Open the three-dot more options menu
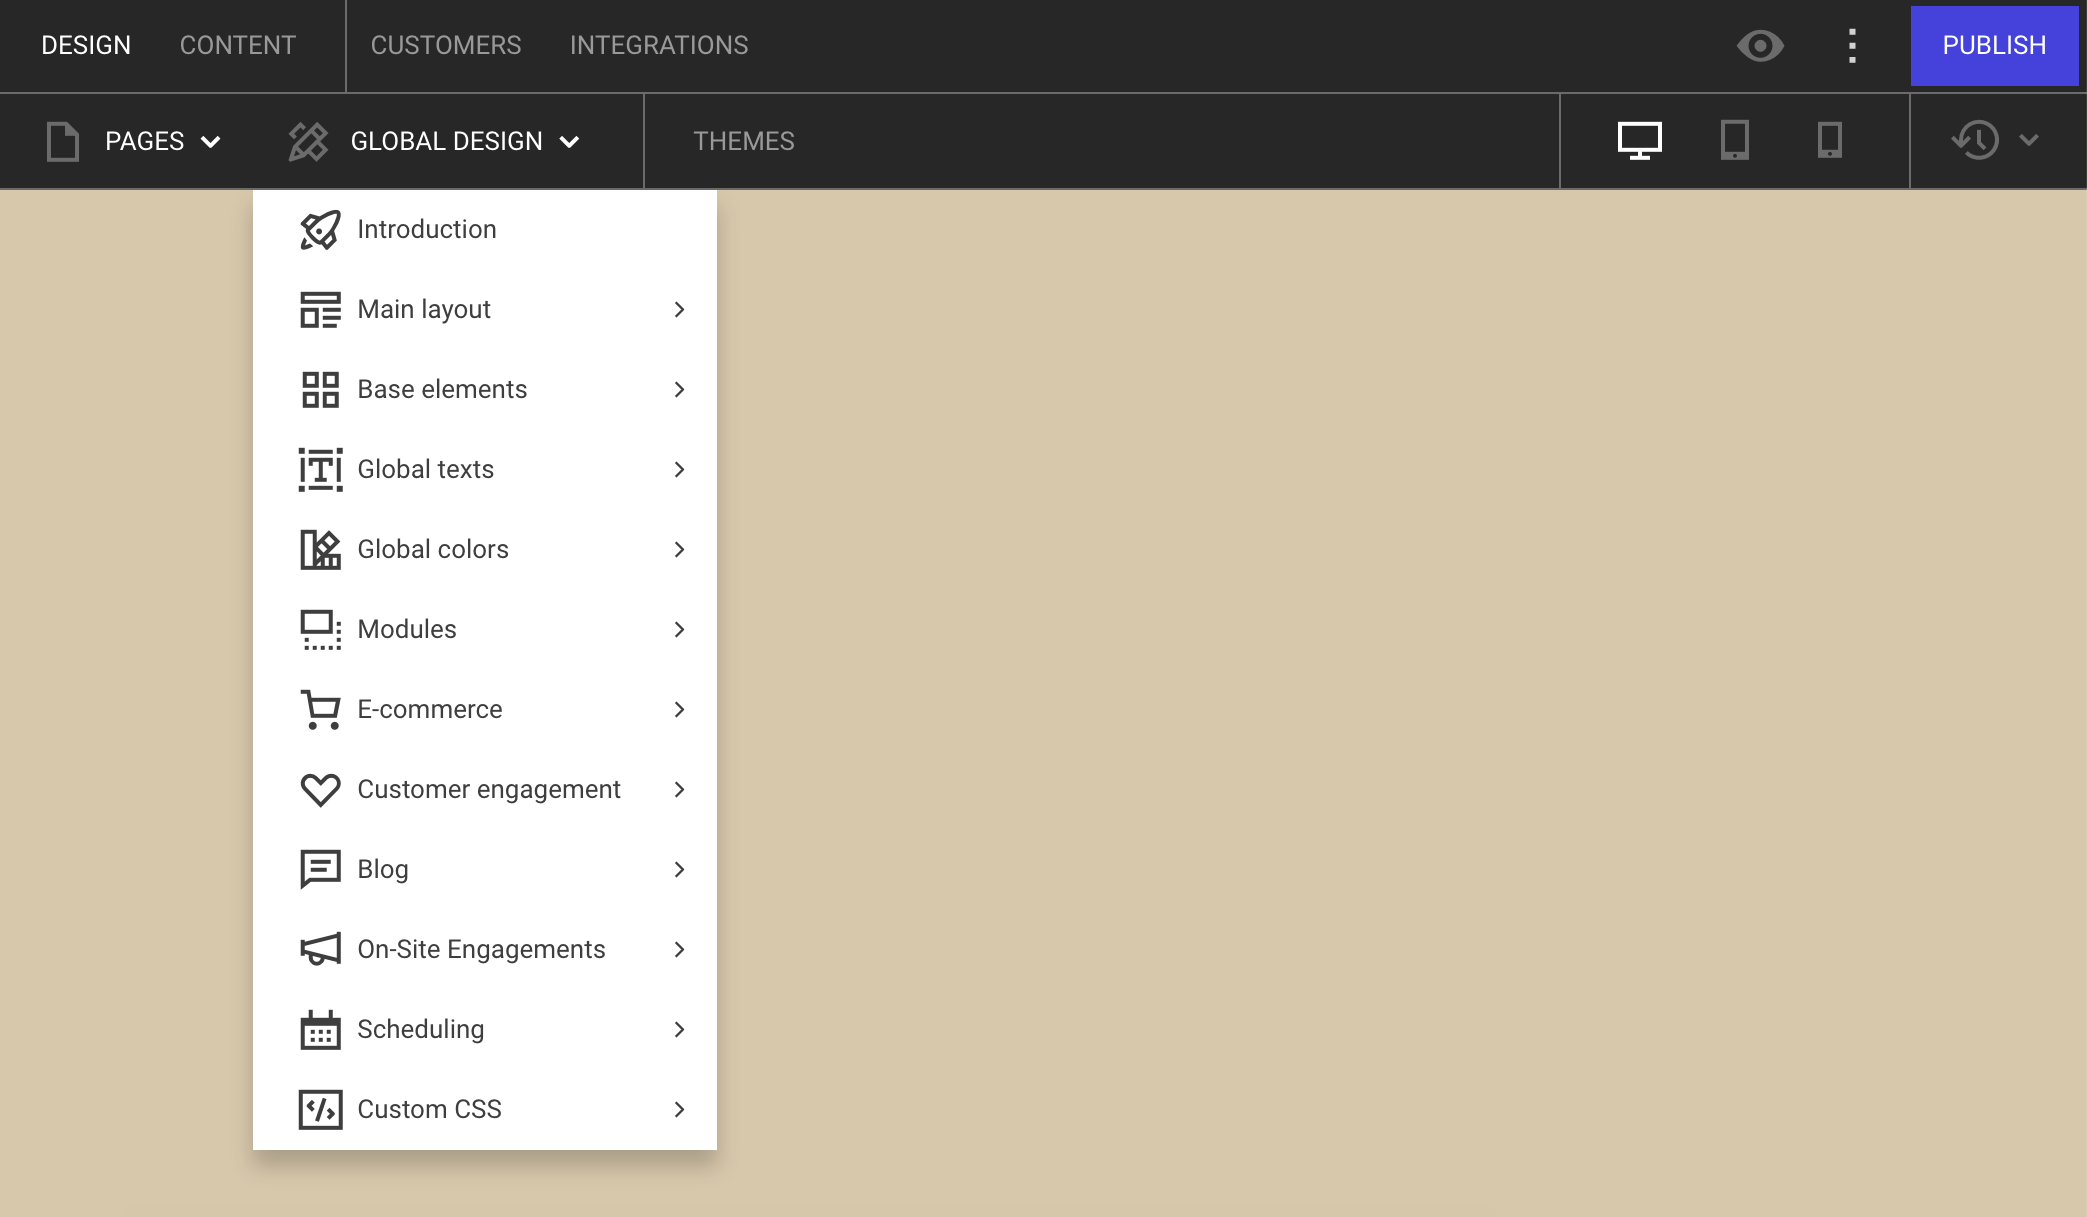2087x1217 pixels. click(x=1852, y=46)
